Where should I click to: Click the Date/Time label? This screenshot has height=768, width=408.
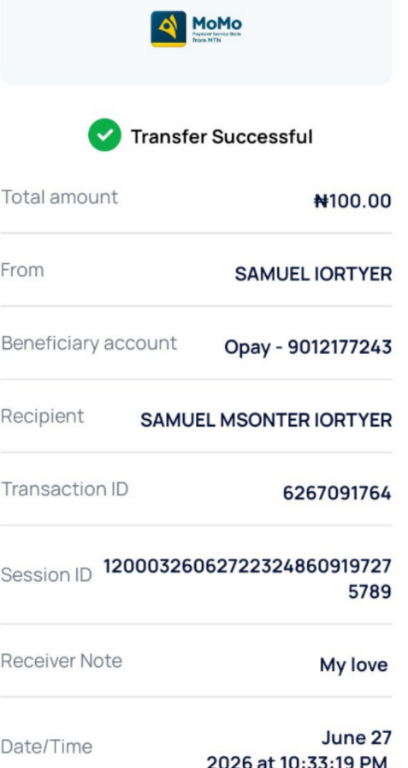tap(46, 747)
